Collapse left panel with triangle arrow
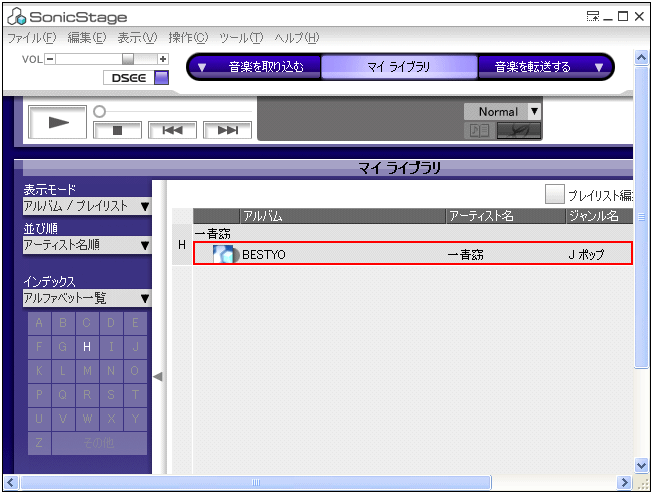Image resolution: width=653 pixels, height=494 pixels. (x=158, y=377)
